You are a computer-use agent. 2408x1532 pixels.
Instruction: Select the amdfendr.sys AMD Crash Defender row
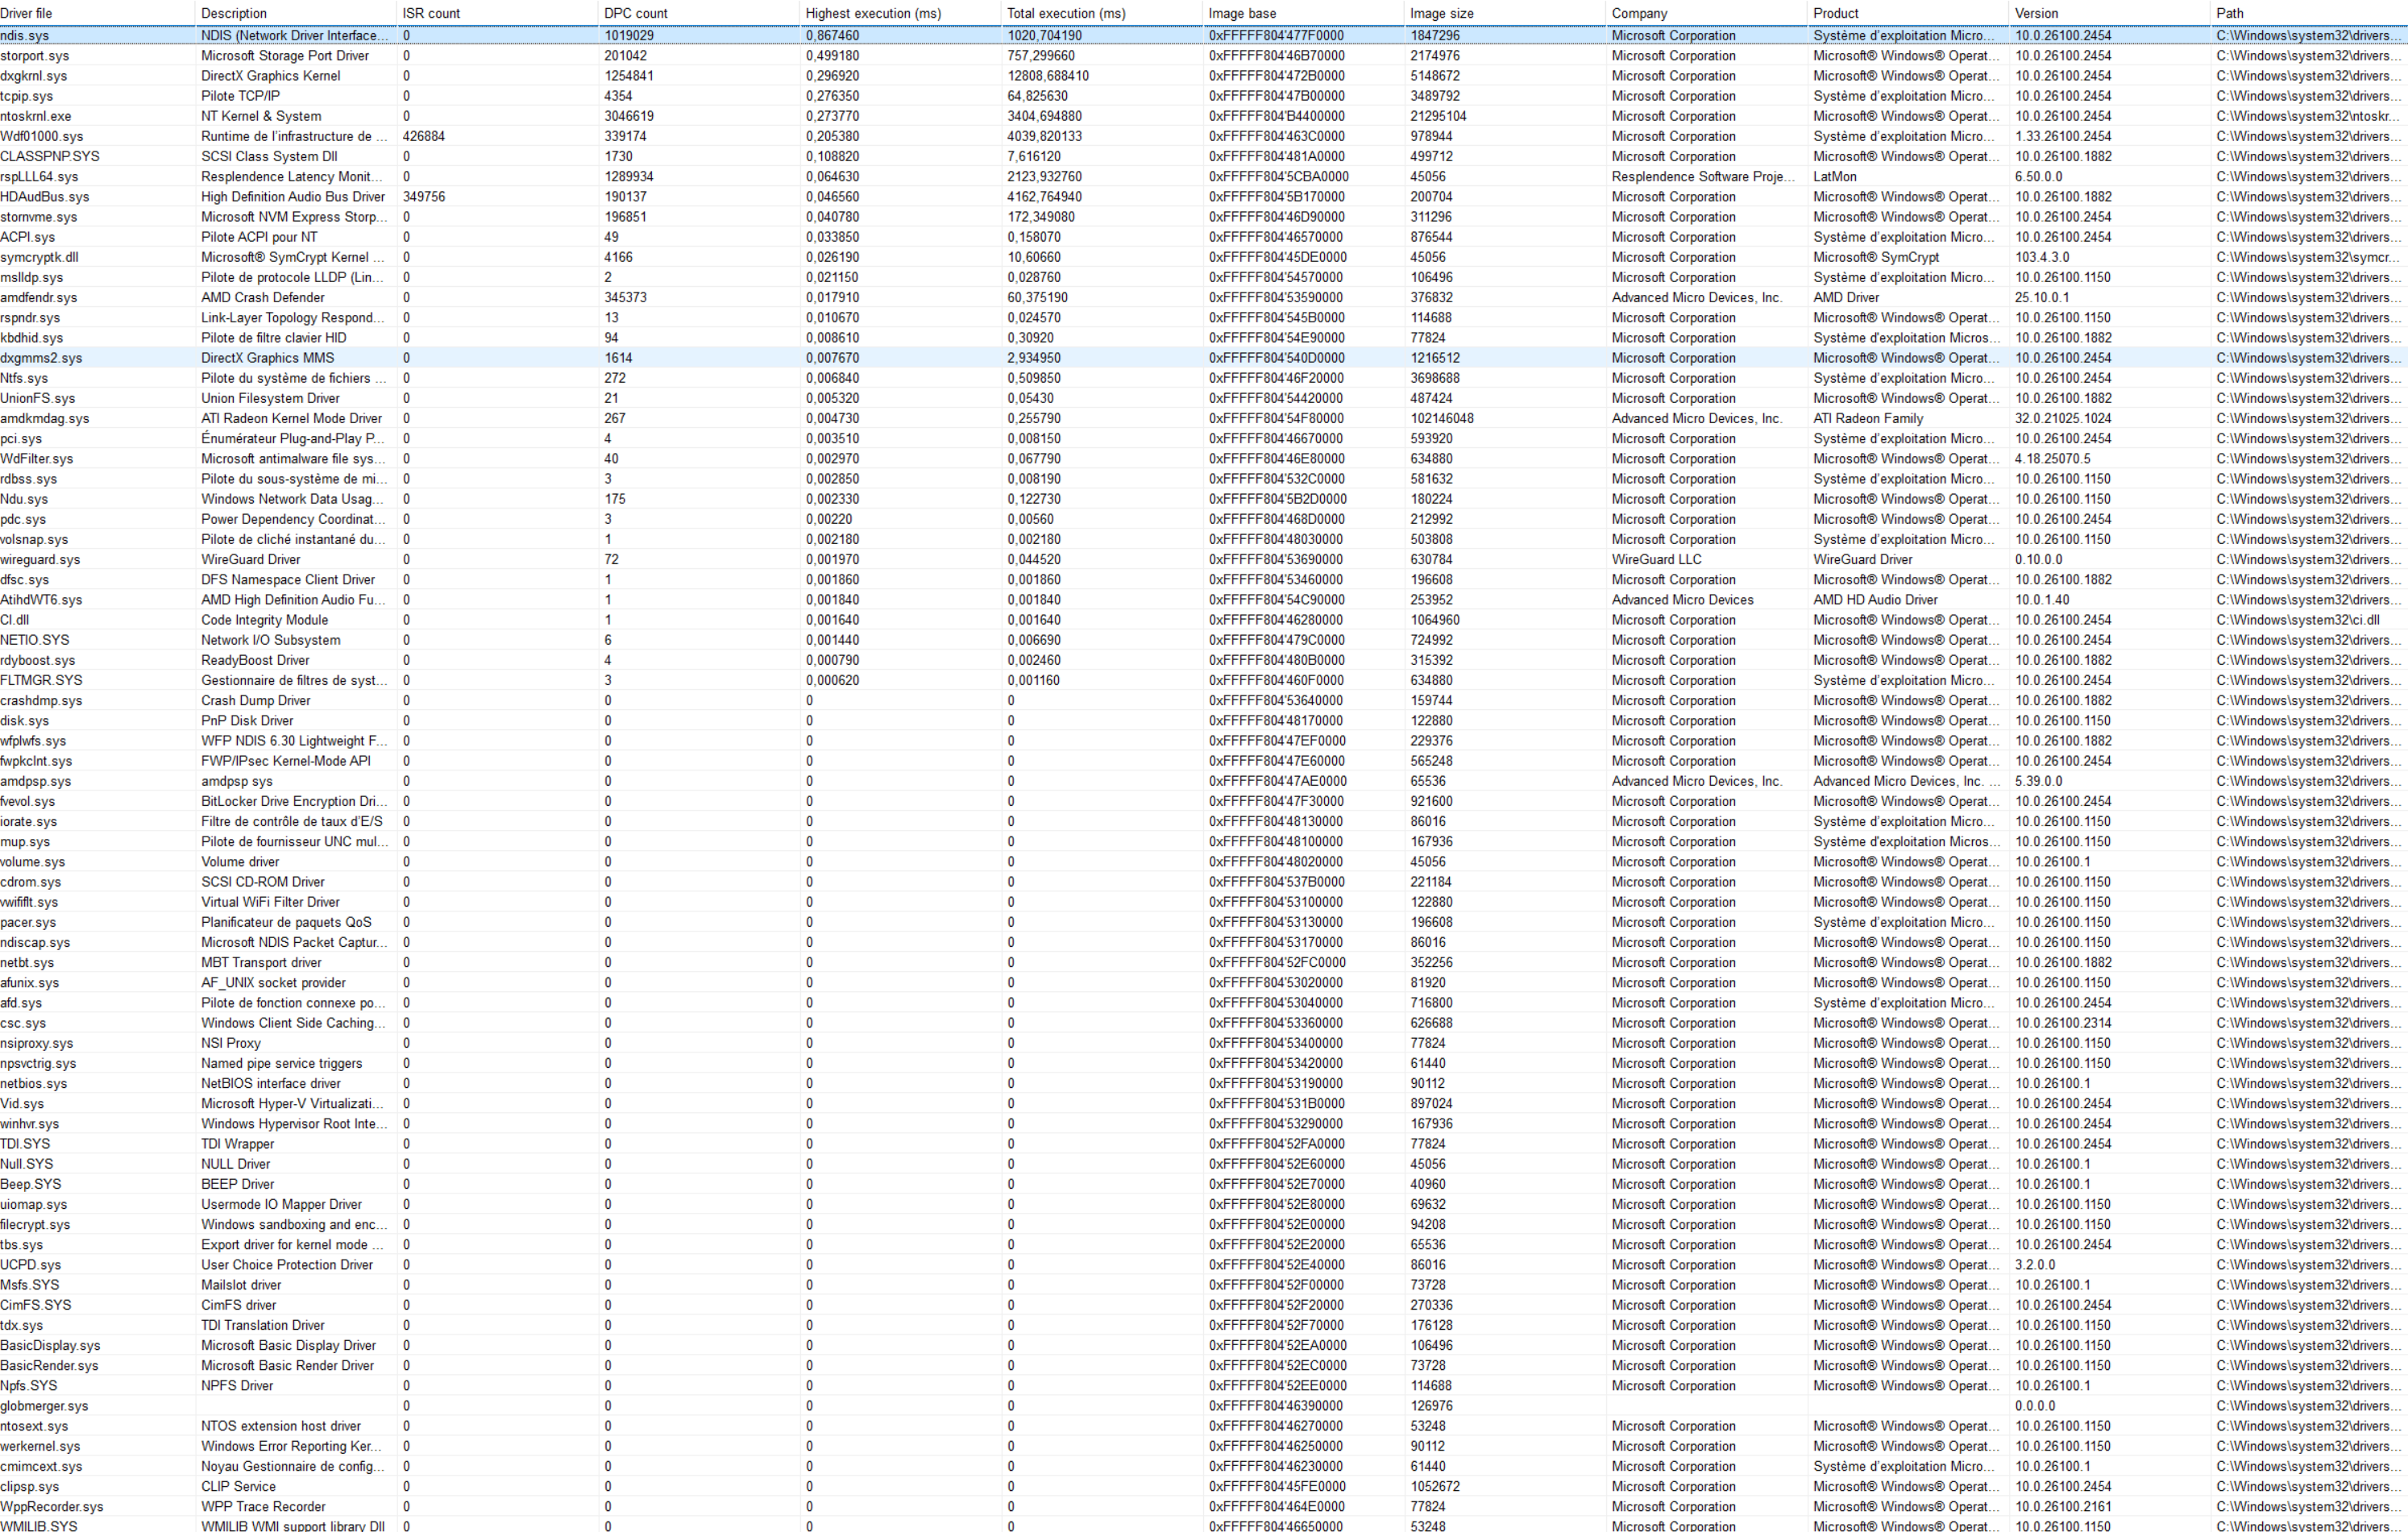point(39,298)
